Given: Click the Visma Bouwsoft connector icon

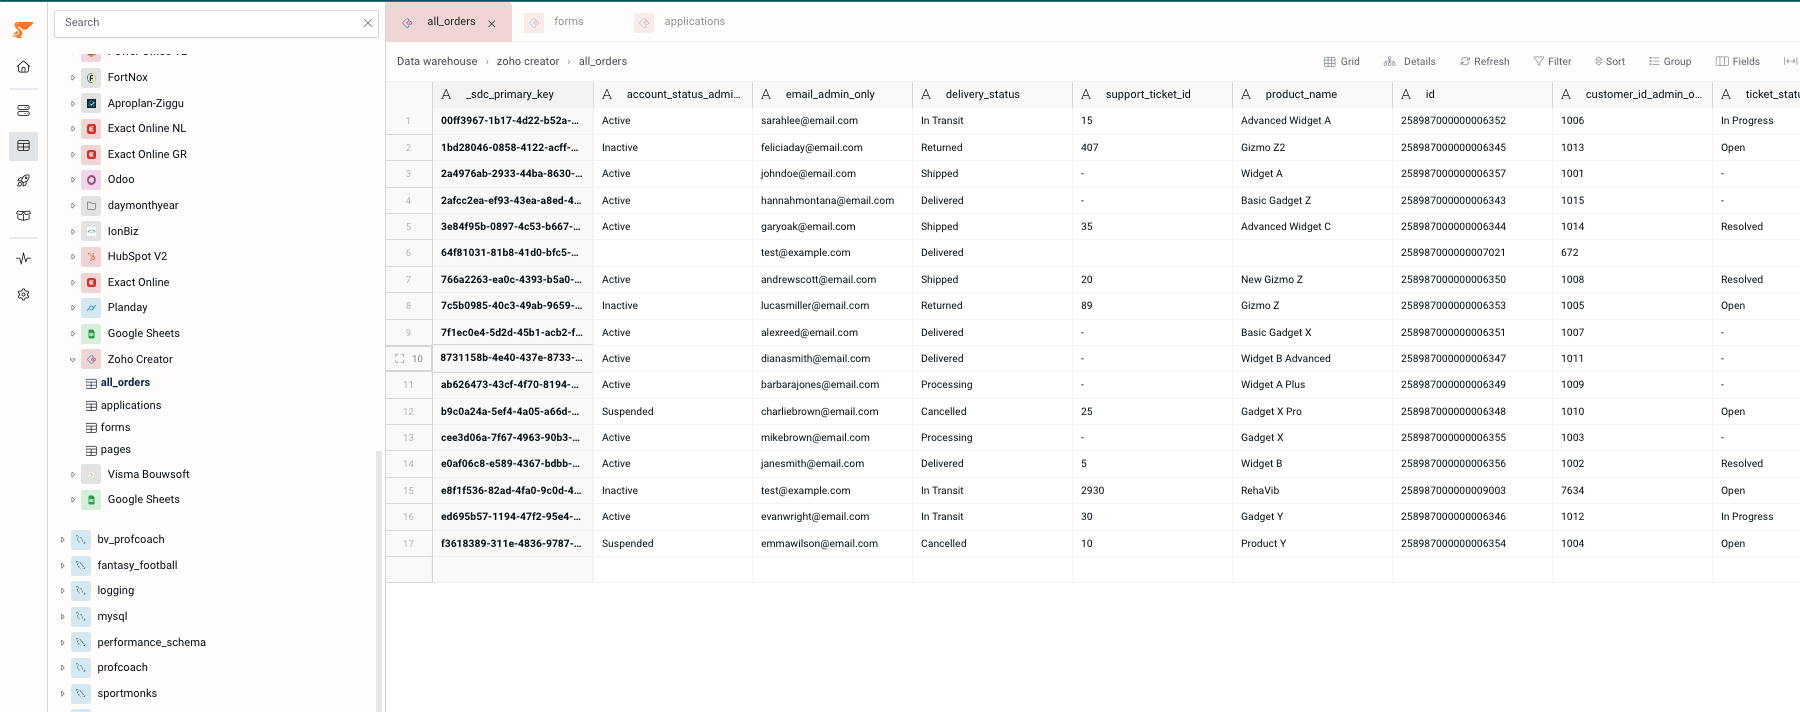Looking at the screenshot, I should click(x=91, y=475).
